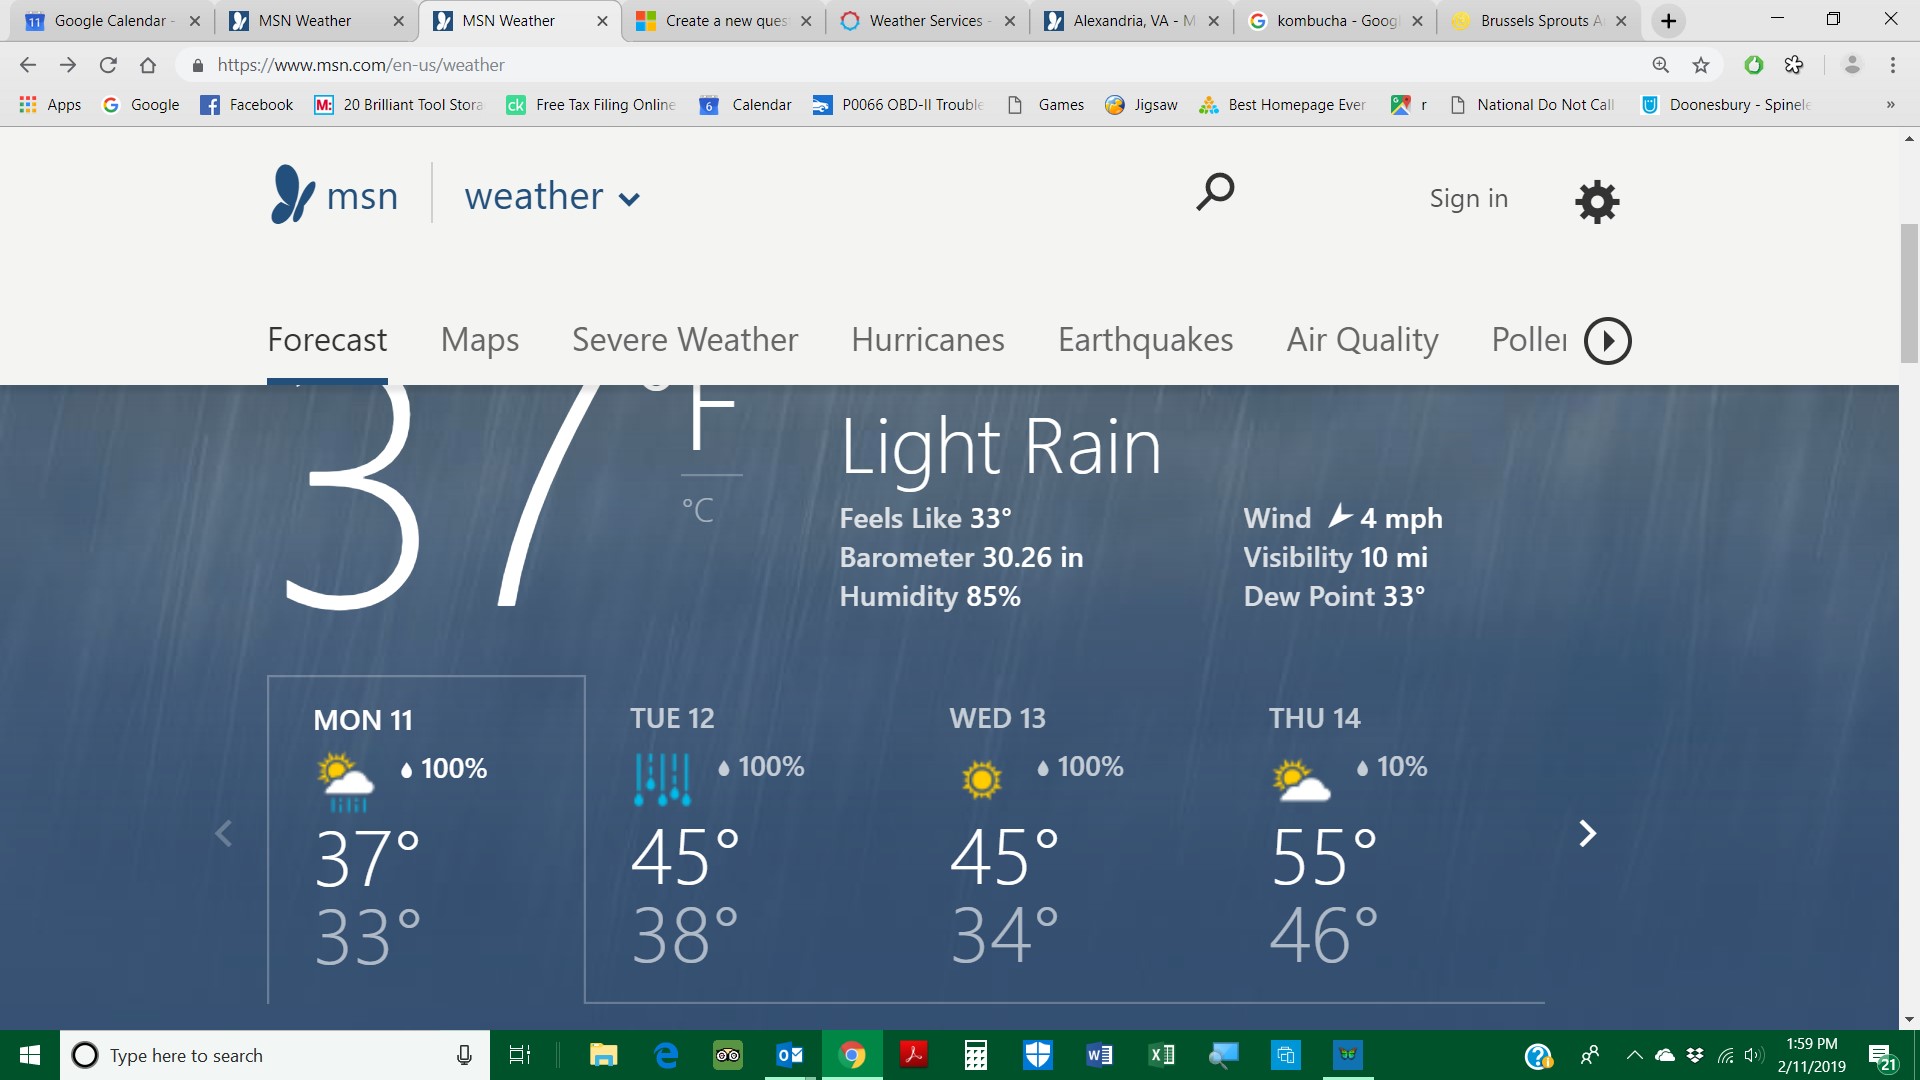Screen dimensions: 1920x1080
Task: Open the Severe Weather page
Action: (684, 340)
